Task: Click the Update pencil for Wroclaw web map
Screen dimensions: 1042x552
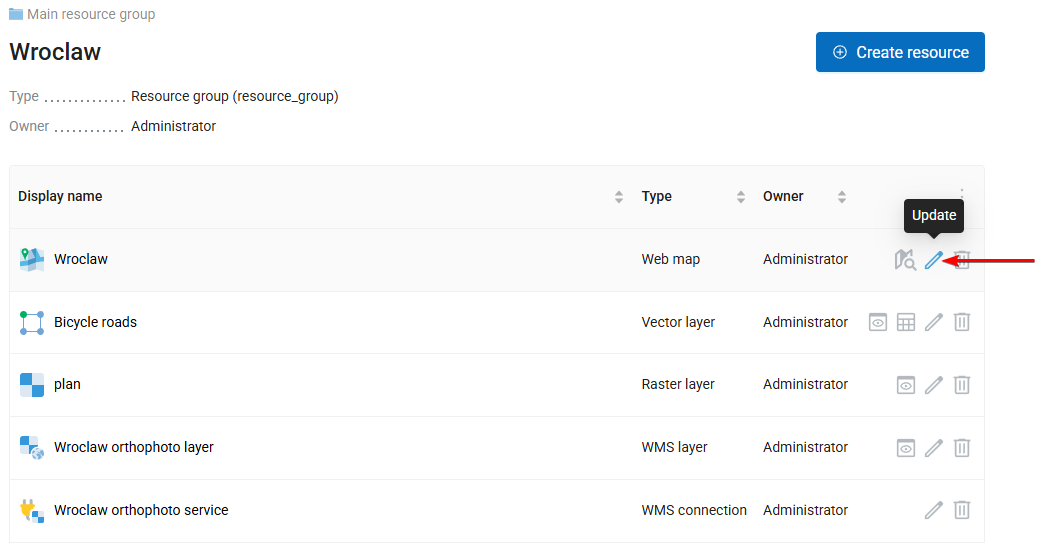Action: pos(933,260)
